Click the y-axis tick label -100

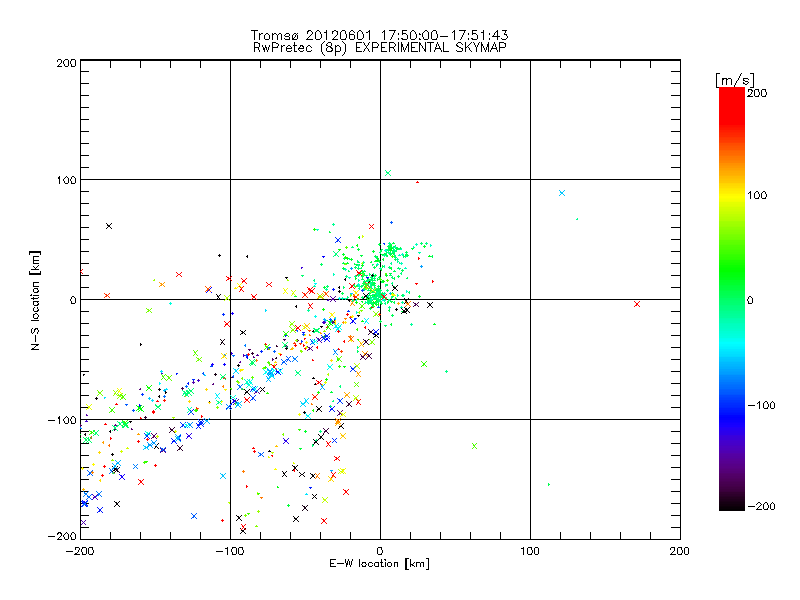pos(62,420)
